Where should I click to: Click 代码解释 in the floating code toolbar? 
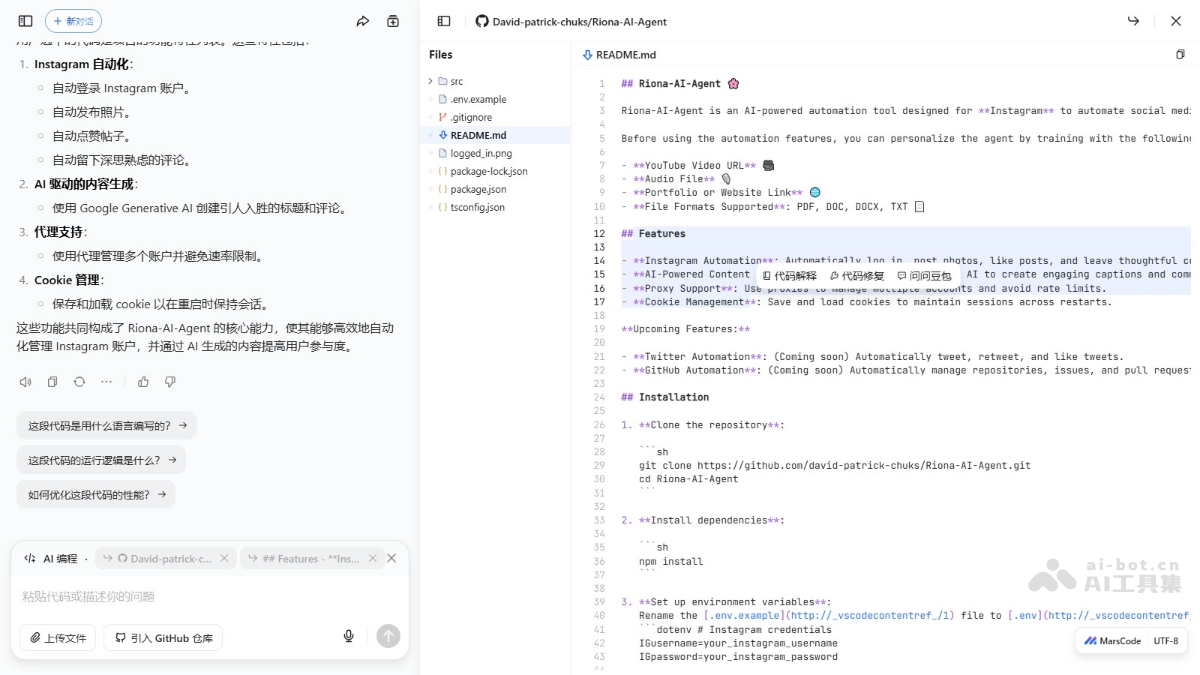pos(790,276)
